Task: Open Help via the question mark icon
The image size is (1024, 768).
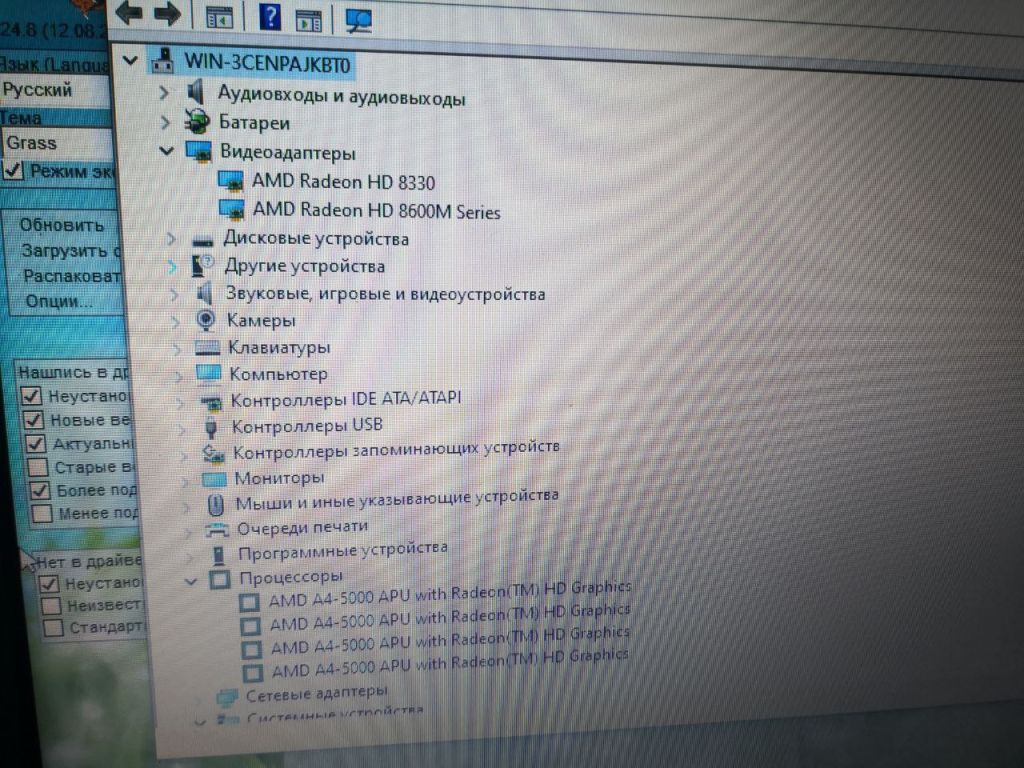Action: 270,17
